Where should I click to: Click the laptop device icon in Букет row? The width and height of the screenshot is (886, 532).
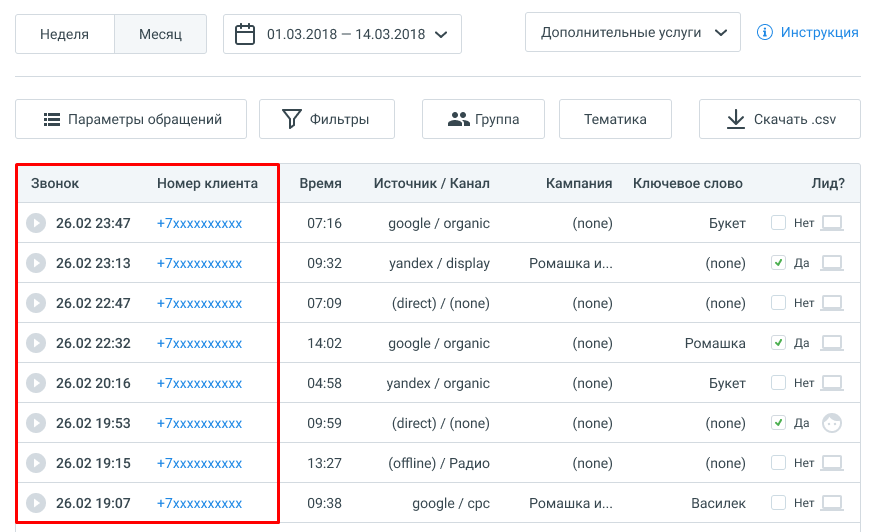click(831, 223)
